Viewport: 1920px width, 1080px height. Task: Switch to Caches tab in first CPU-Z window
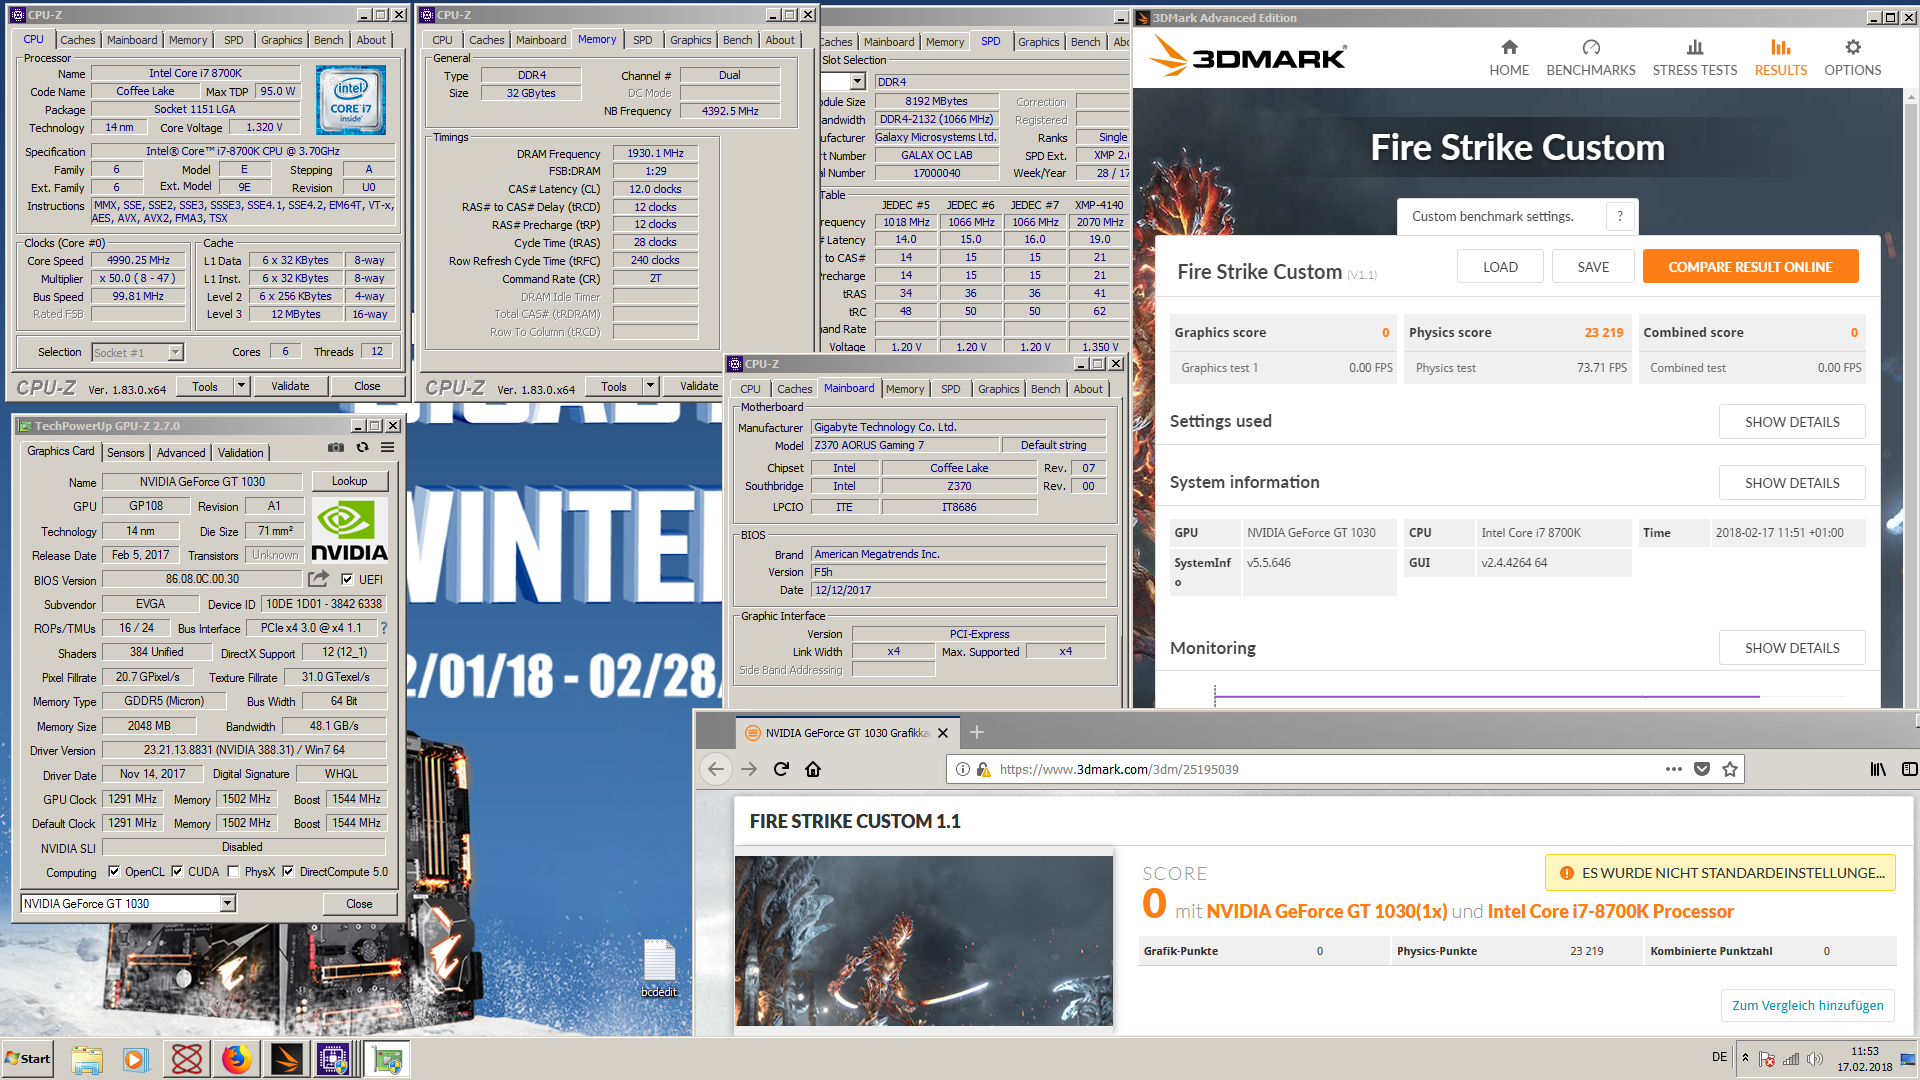pos(78,40)
